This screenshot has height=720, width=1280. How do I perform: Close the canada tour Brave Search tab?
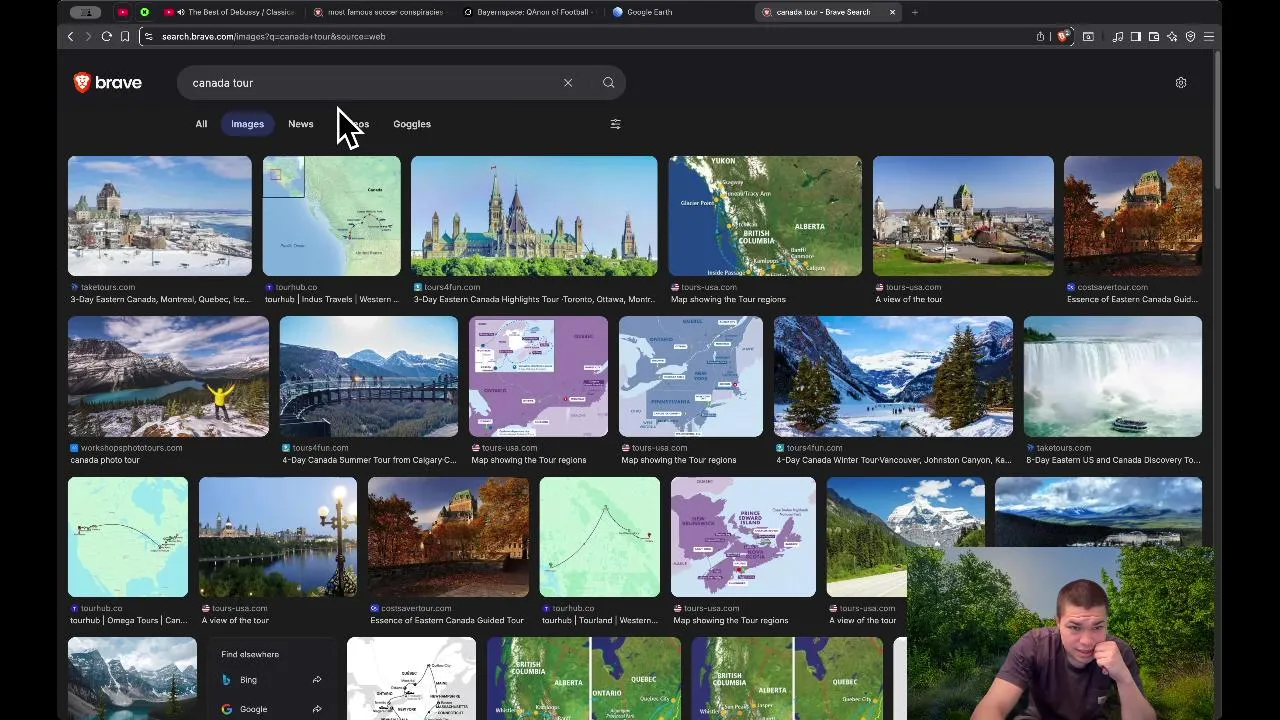[x=892, y=12]
